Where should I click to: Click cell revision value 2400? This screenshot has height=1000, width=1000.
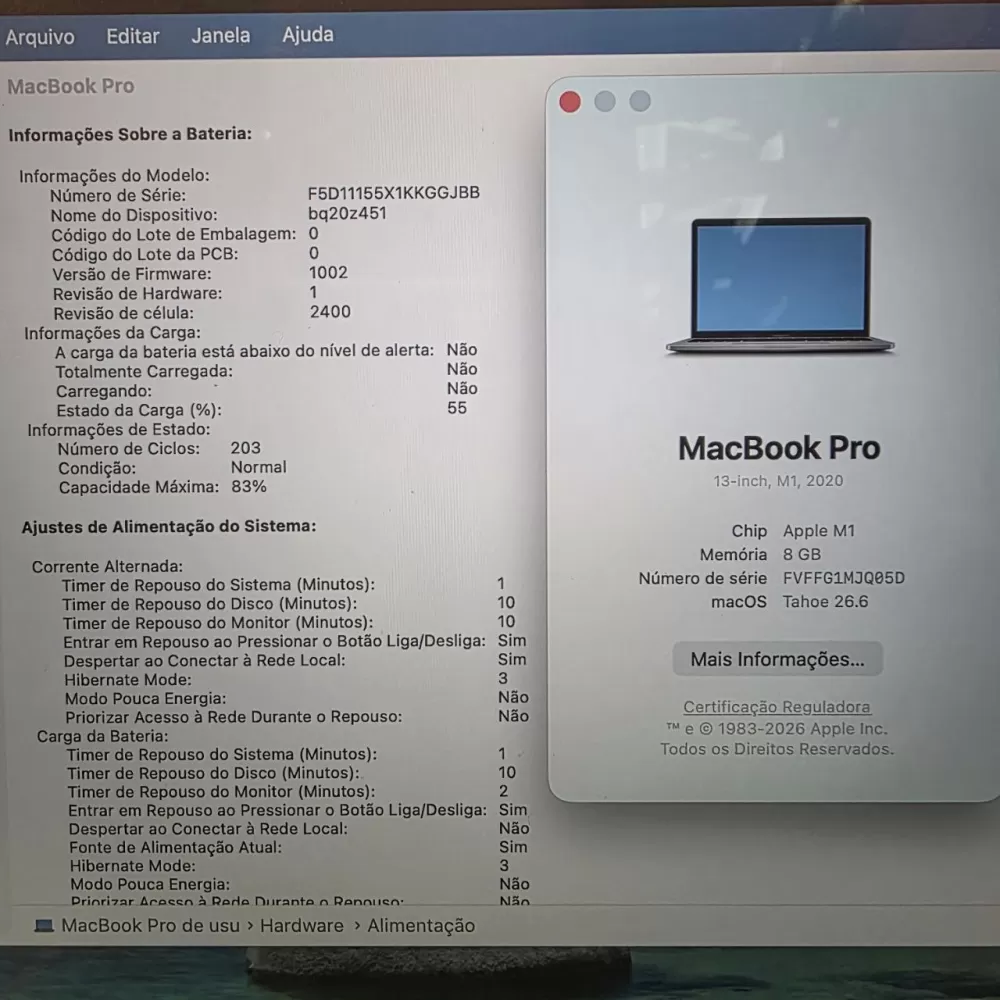click(x=330, y=311)
